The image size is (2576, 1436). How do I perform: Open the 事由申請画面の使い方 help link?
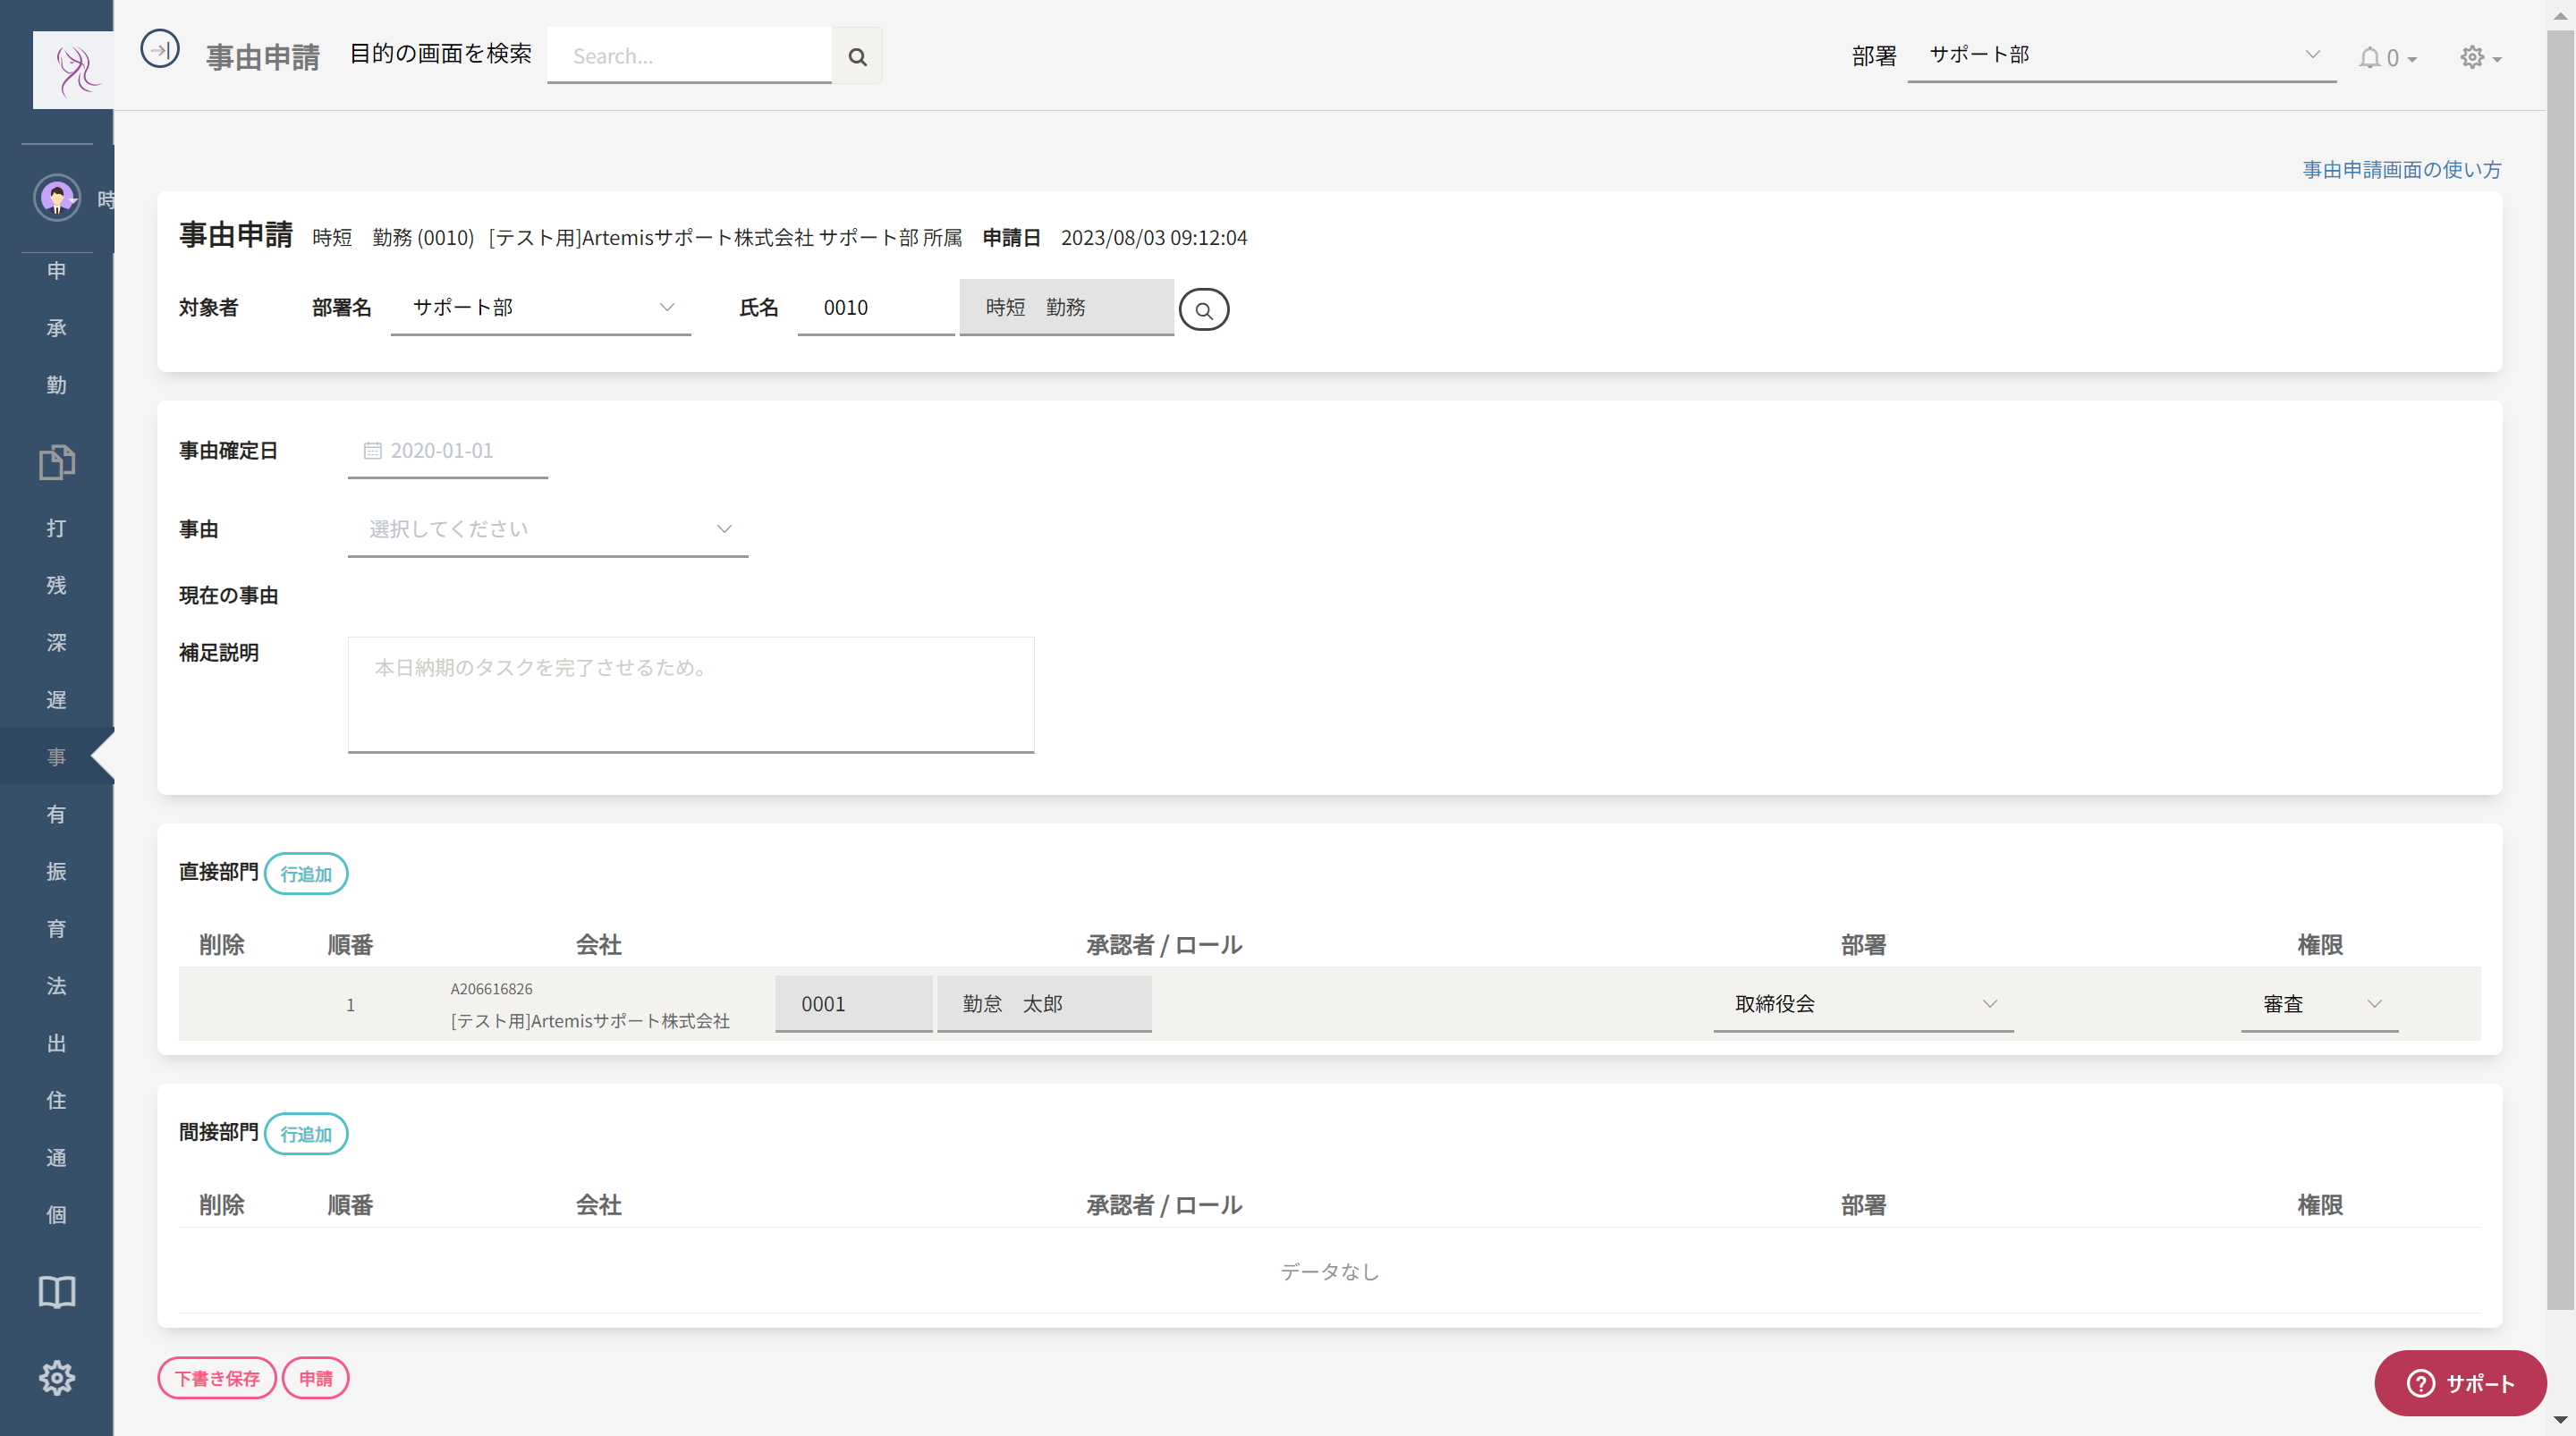tap(2401, 169)
